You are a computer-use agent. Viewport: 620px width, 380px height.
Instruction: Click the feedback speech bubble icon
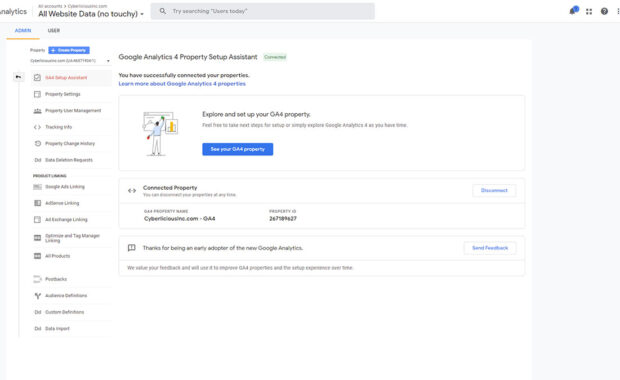(x=132, y=248)
